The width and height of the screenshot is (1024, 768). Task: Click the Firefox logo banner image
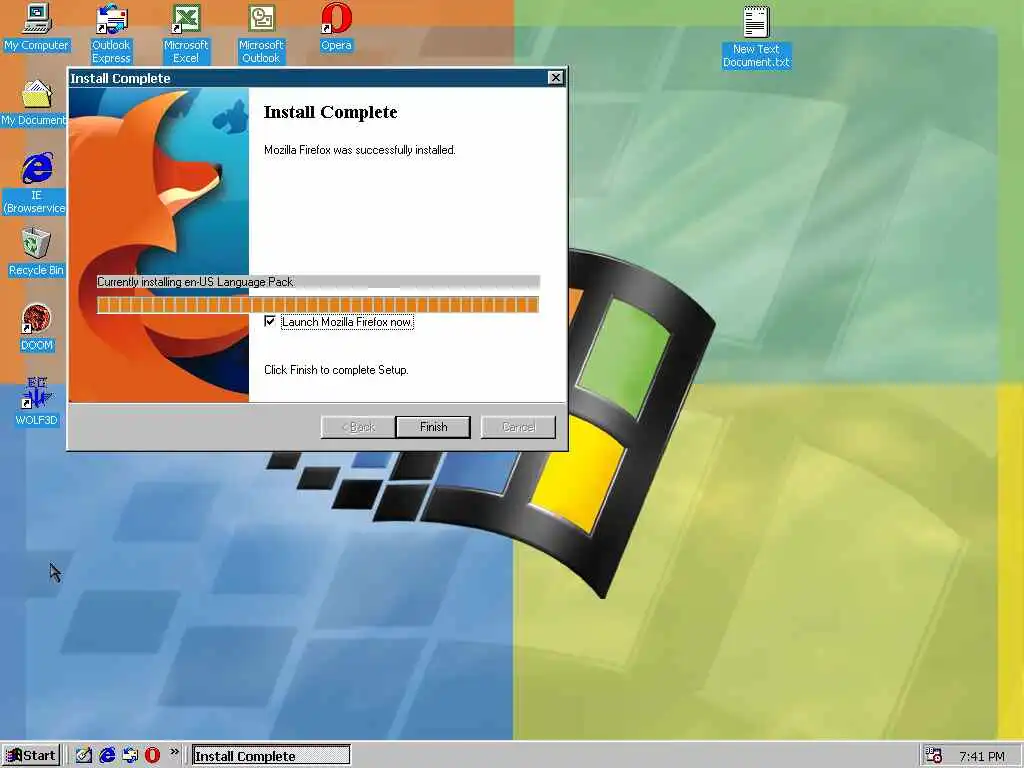[159, 245]
